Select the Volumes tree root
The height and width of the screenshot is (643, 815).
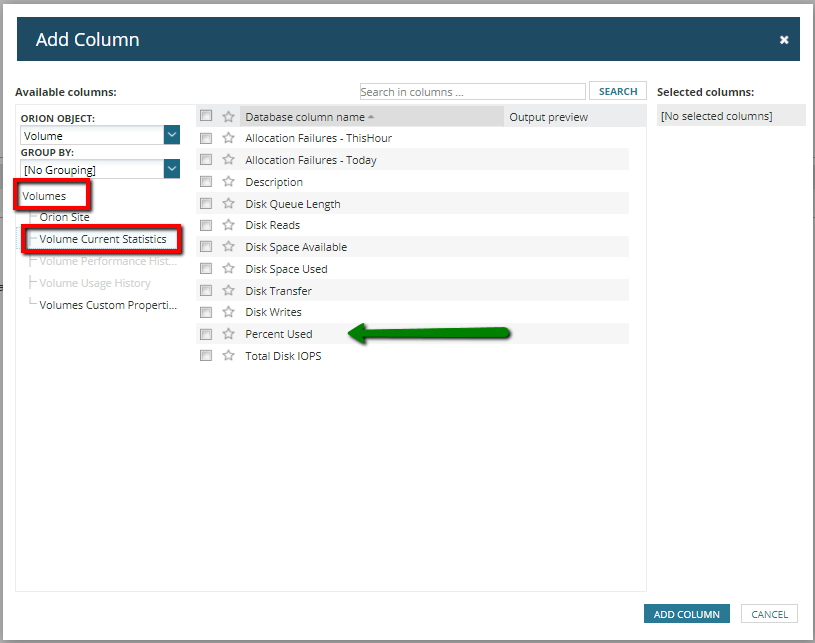(44, 196)
